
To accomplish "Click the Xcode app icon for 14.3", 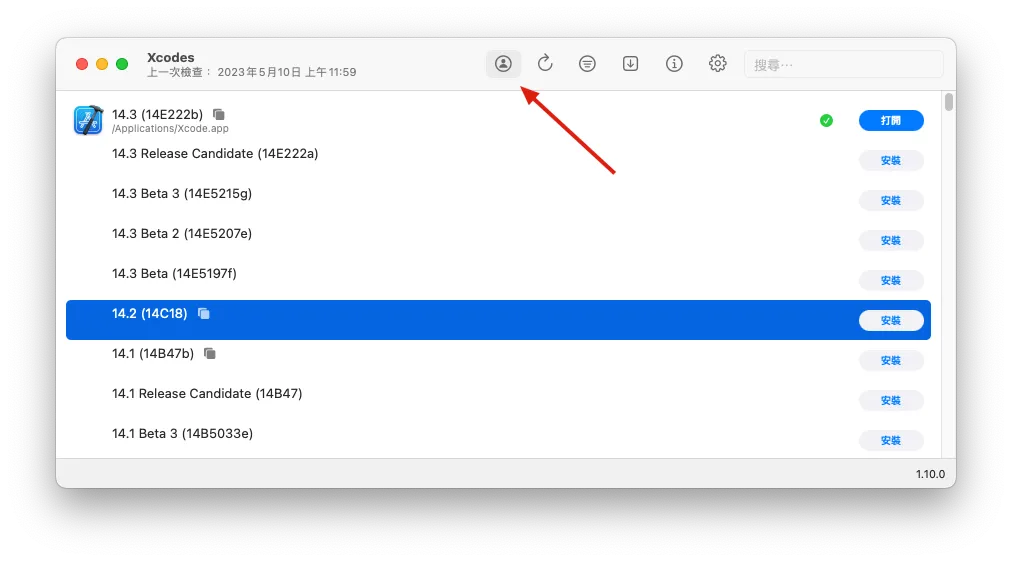I will (x=88, y=120).
